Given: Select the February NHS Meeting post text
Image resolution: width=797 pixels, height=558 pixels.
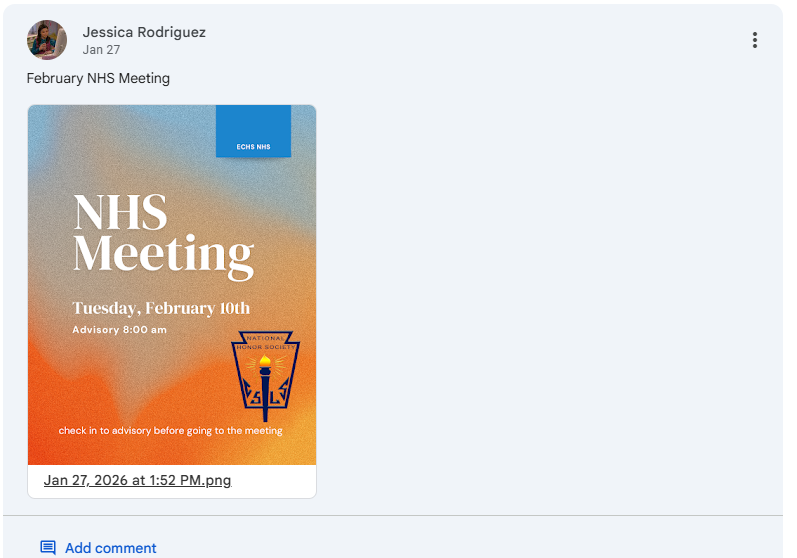Looking at the screenshot, I should coord(98,78).
